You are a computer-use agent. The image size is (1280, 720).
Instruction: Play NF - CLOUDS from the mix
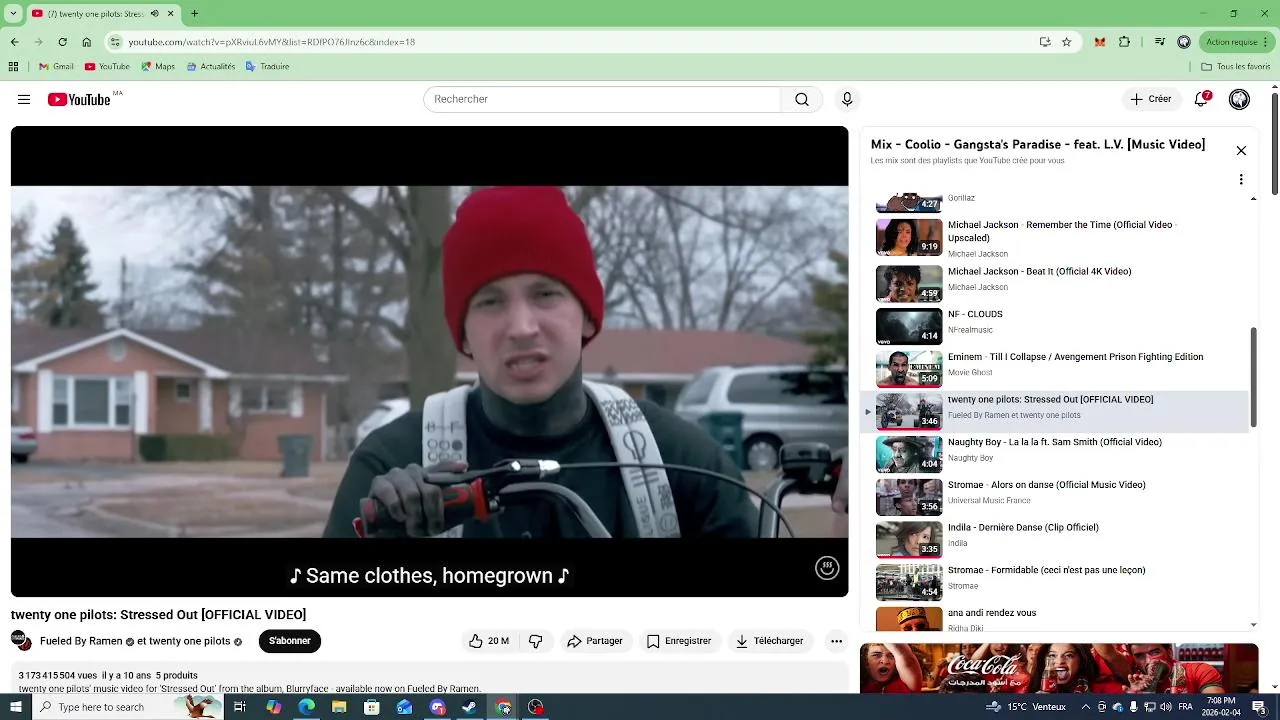pos(1055,326)
